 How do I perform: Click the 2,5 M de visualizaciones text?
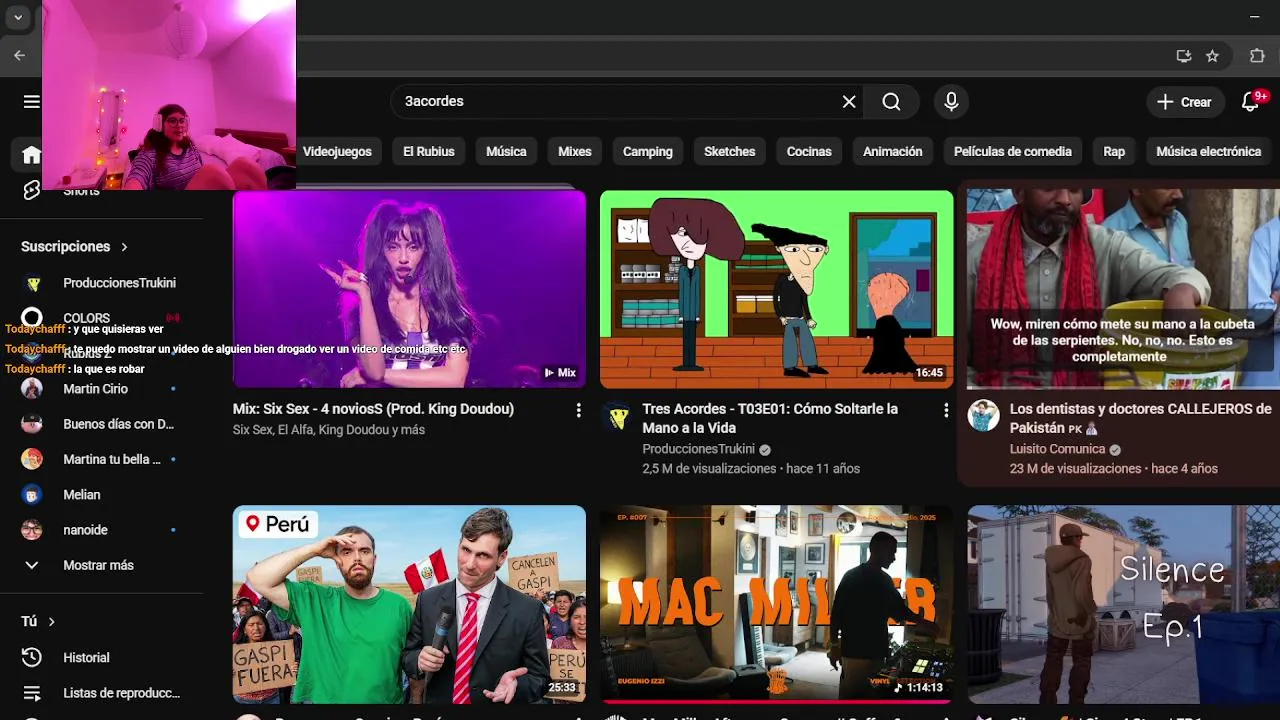pyautogui.click(x=709, y=468)
